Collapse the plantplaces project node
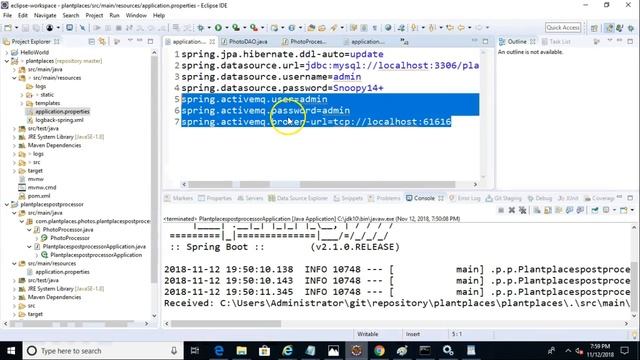The width and height of the screenshot is (640, 360). [x=7, y=61]
